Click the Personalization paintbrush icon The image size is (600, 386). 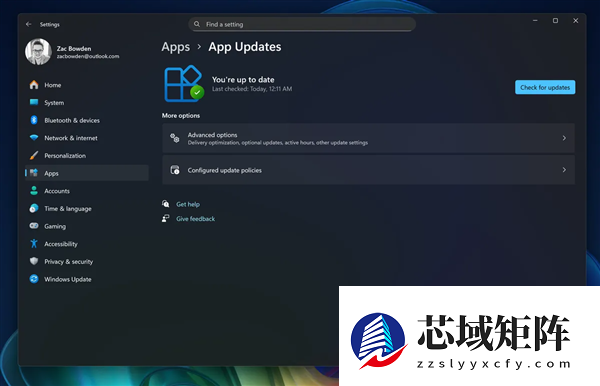pos(34,155)
